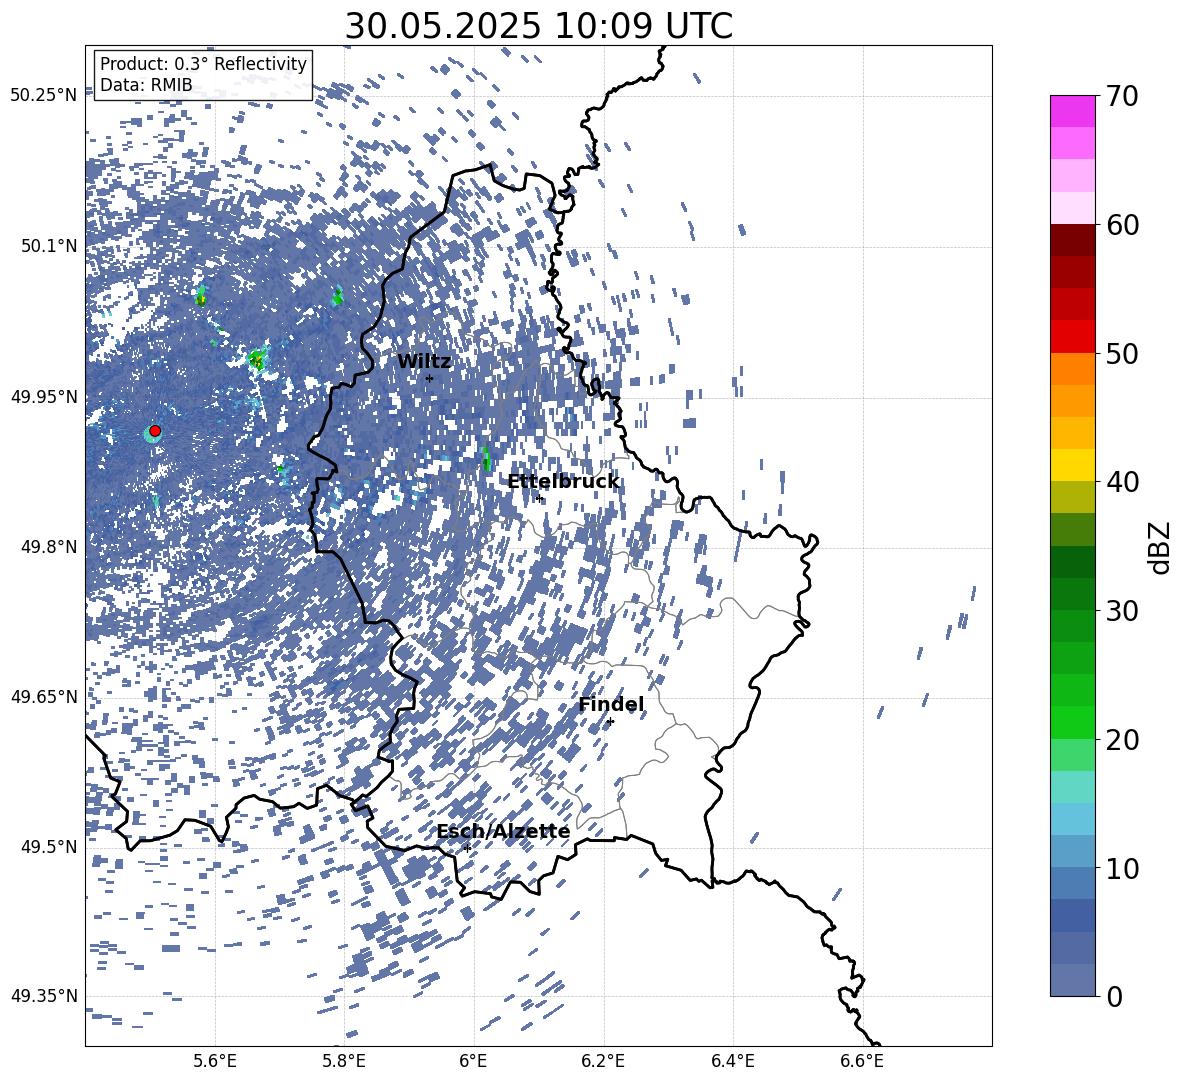Click the 50 value on colorbar
The height and width of the screenshot is (1081, 1184).
click(x=1123, y=354)
